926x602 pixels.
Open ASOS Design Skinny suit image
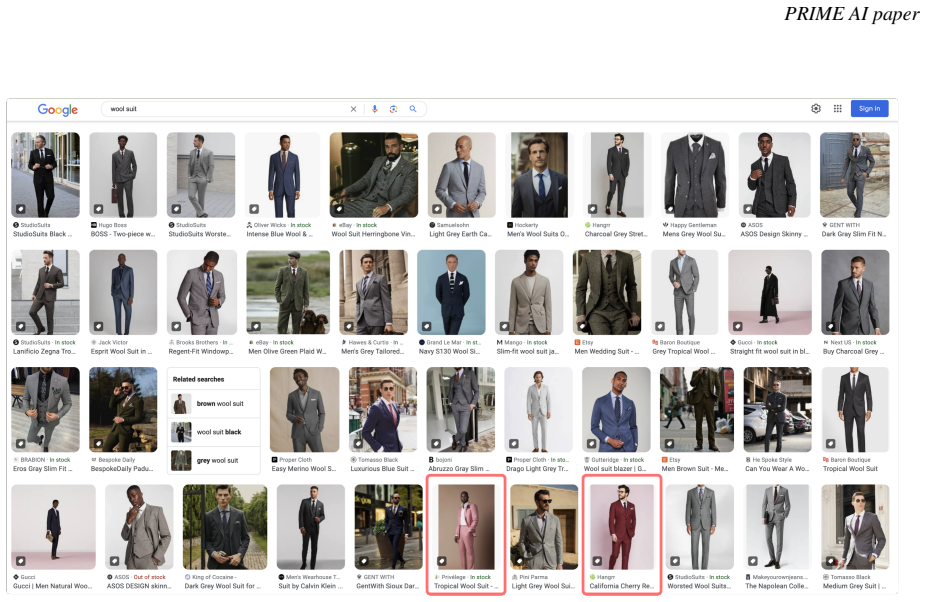coord(774,175)
